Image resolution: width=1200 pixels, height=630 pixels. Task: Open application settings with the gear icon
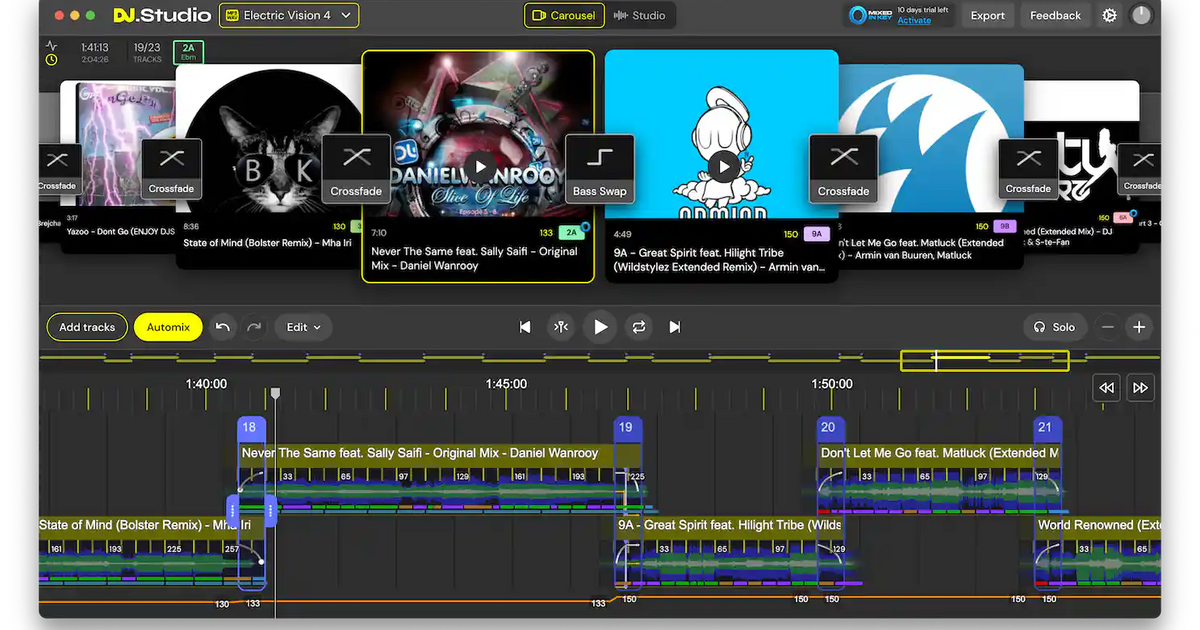pyautogui.click(x=1108, y=15)
